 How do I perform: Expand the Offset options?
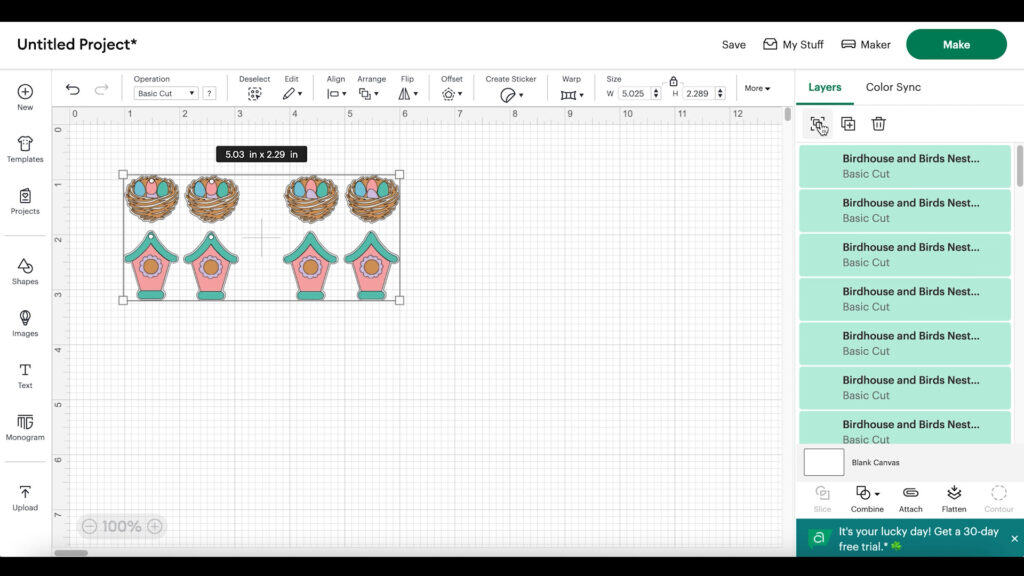[x=451, y=94]
